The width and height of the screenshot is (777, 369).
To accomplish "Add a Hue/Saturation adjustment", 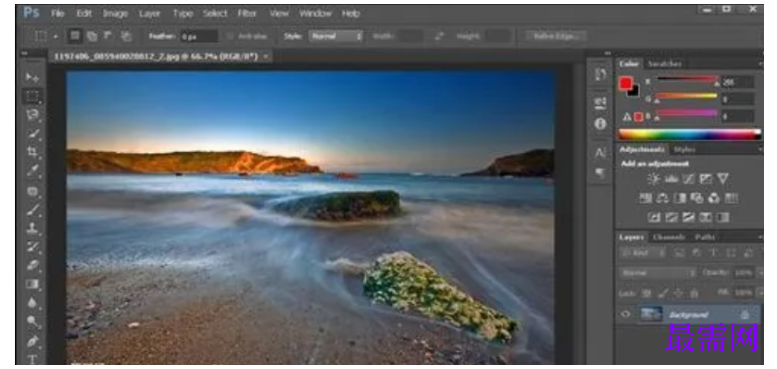I will tap(645, 199).
